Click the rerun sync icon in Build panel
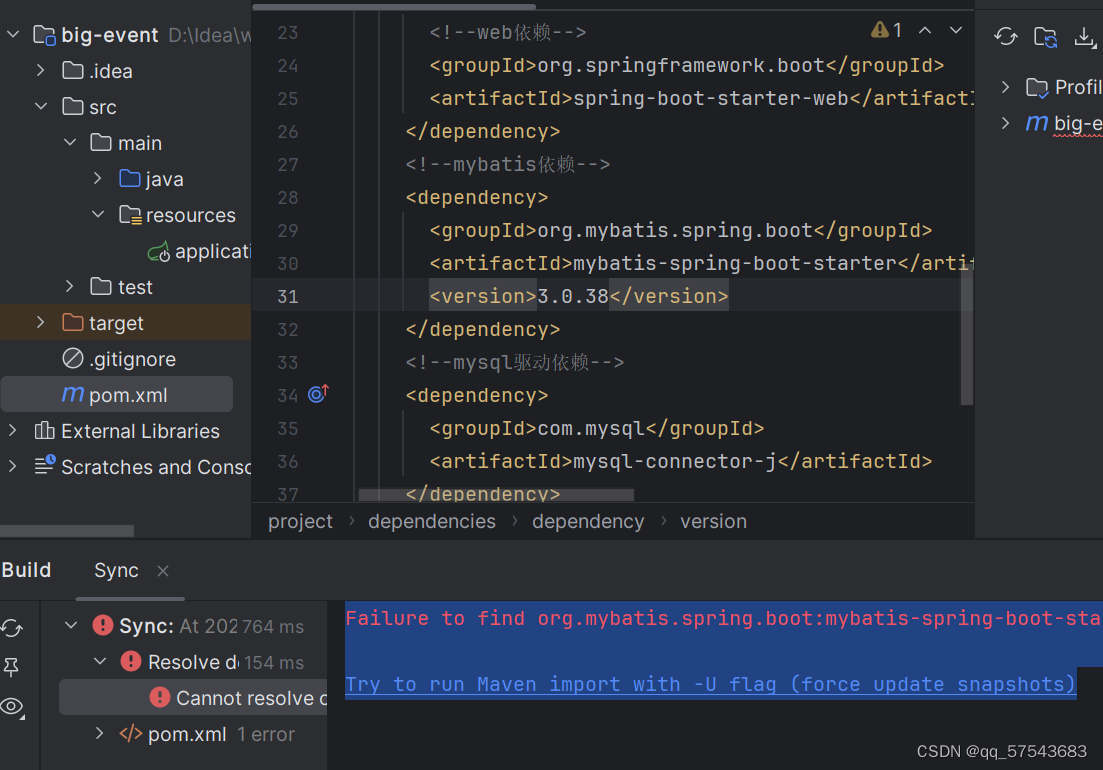 tap(12, 627)
